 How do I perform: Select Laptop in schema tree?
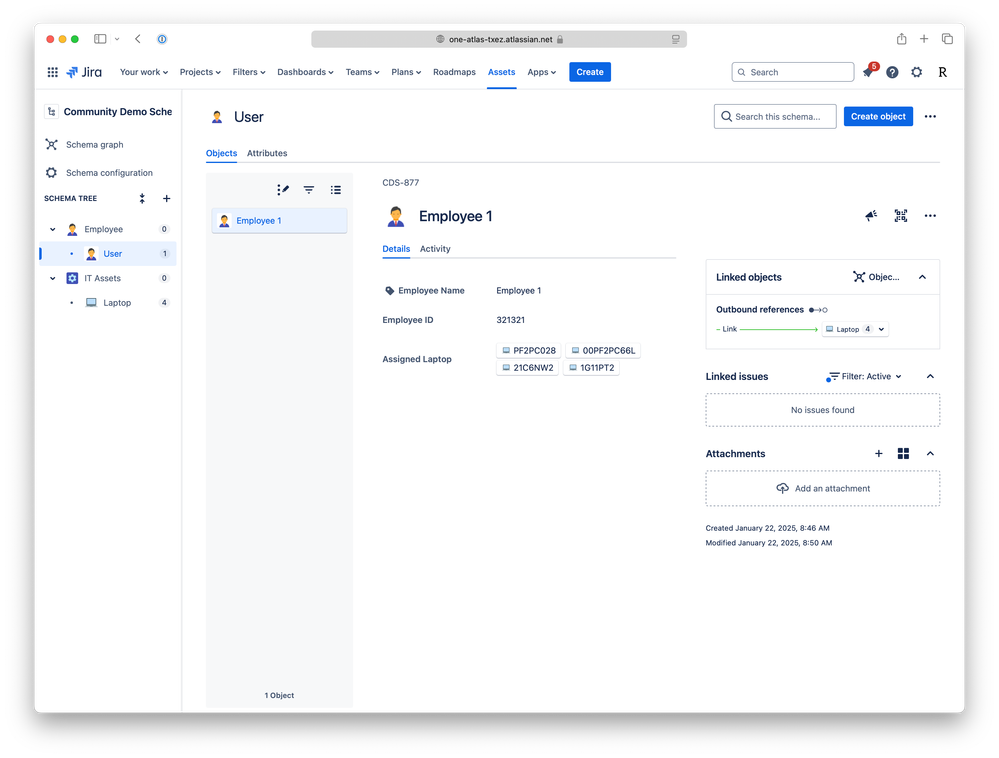pyautogui.click(x=108, y=303)
